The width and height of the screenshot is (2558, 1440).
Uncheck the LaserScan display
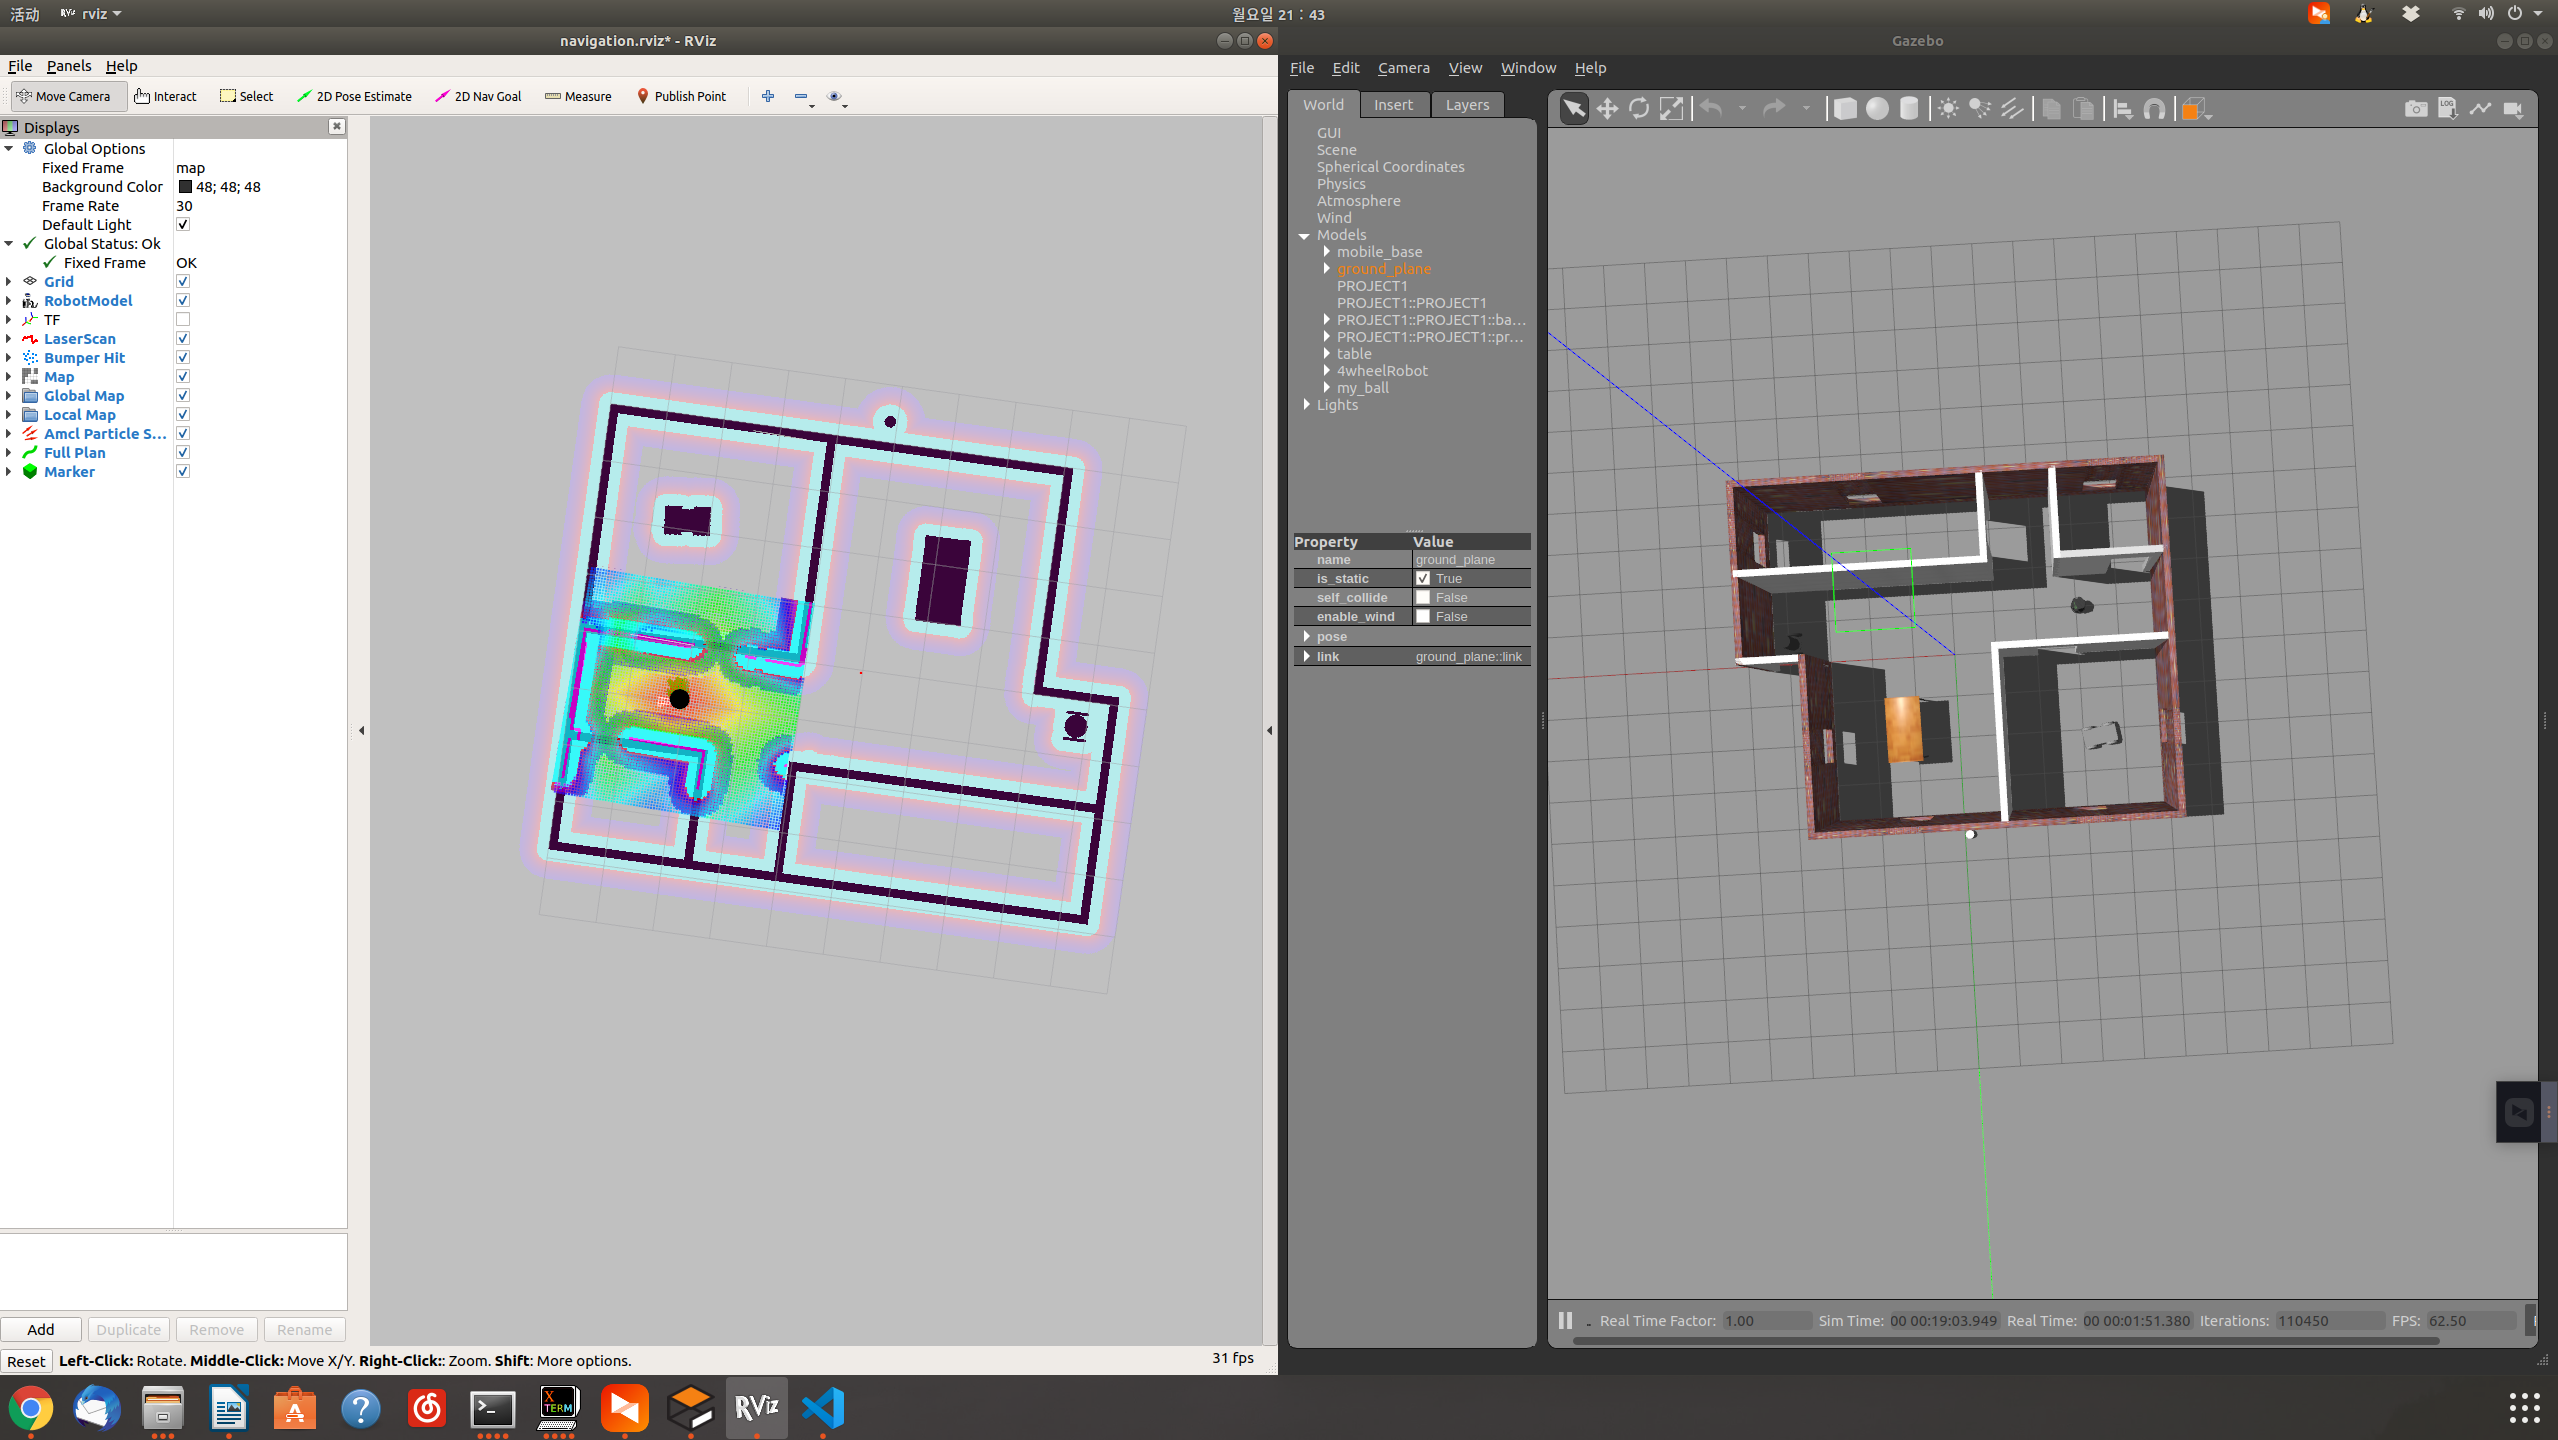[183, 338]
